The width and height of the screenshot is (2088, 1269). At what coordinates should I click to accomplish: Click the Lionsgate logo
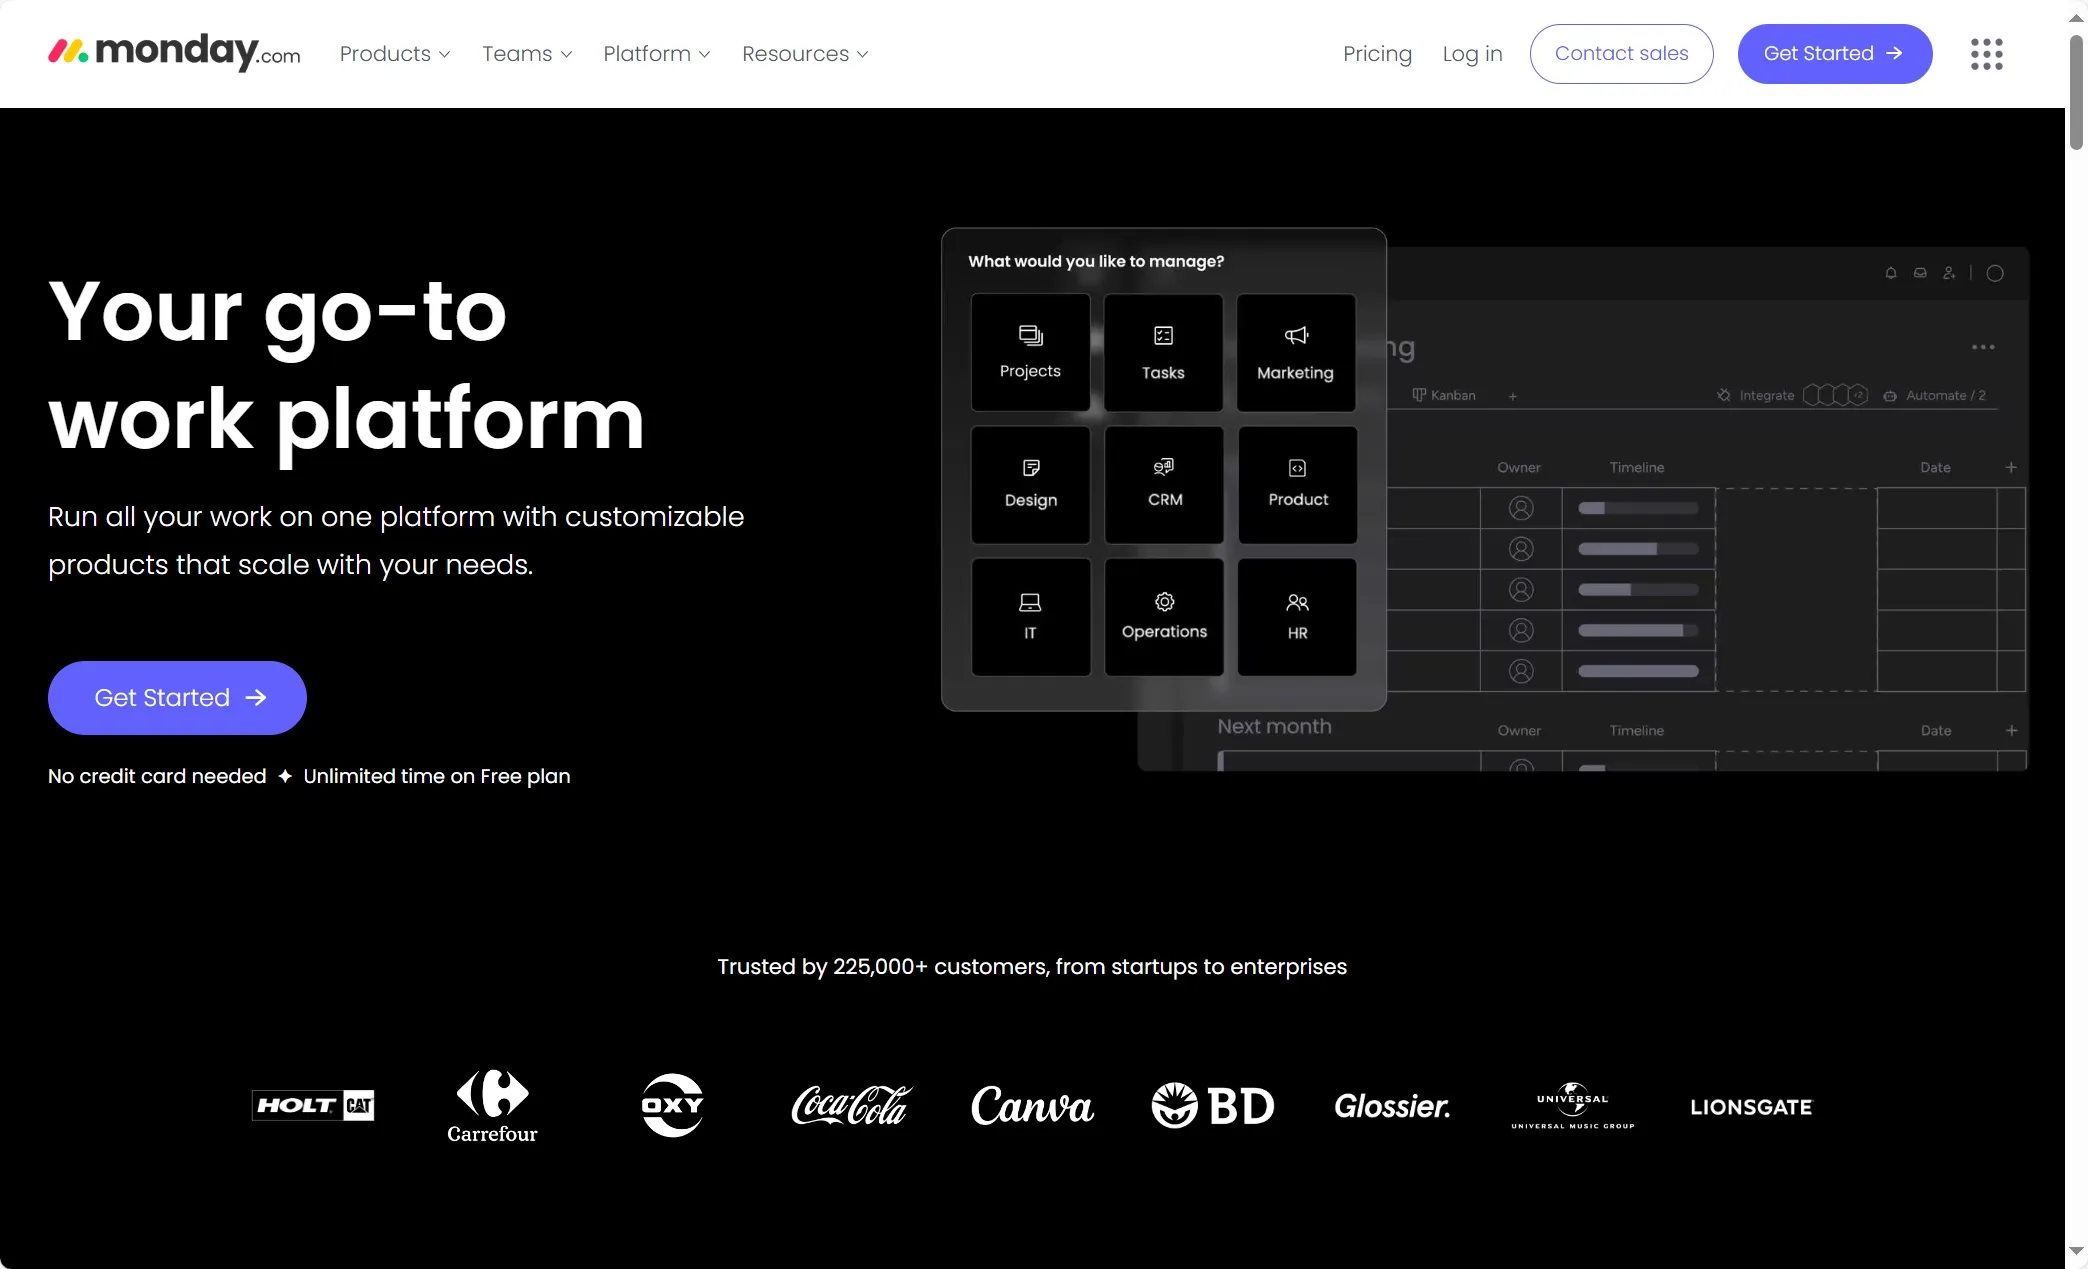pyautogui.click(x=1751, y=1107)
